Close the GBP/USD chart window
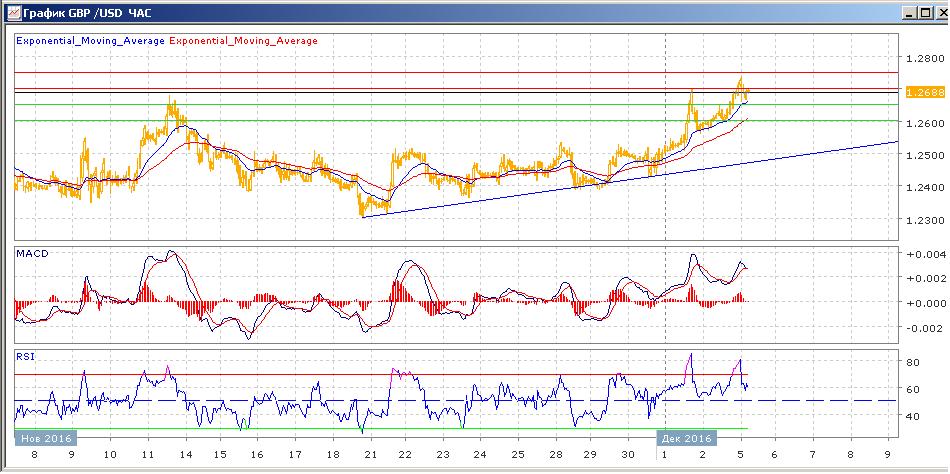This screenshot has width=950, height=474. click(x=942, y=12)
